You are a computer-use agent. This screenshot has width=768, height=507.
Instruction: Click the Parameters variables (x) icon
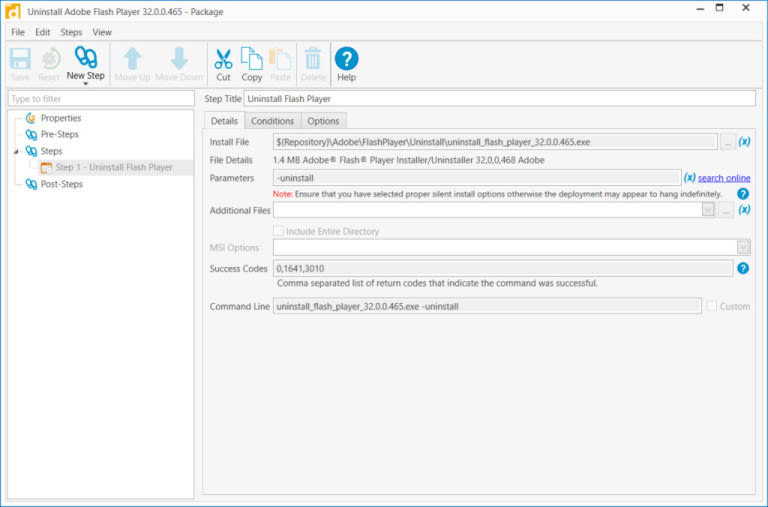pos(690,177)
